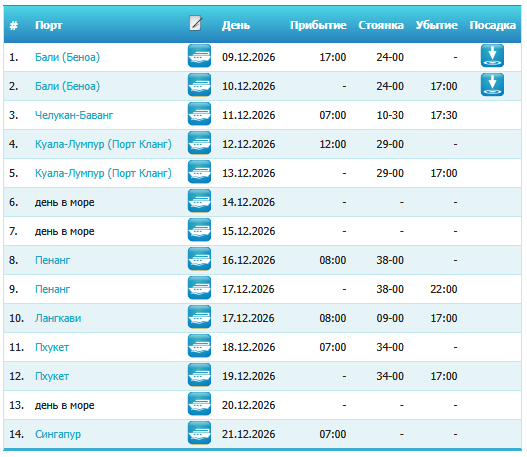Click the note/edit icon in the header
Viewport: 527px width, 457px height.
pos(195,23)
